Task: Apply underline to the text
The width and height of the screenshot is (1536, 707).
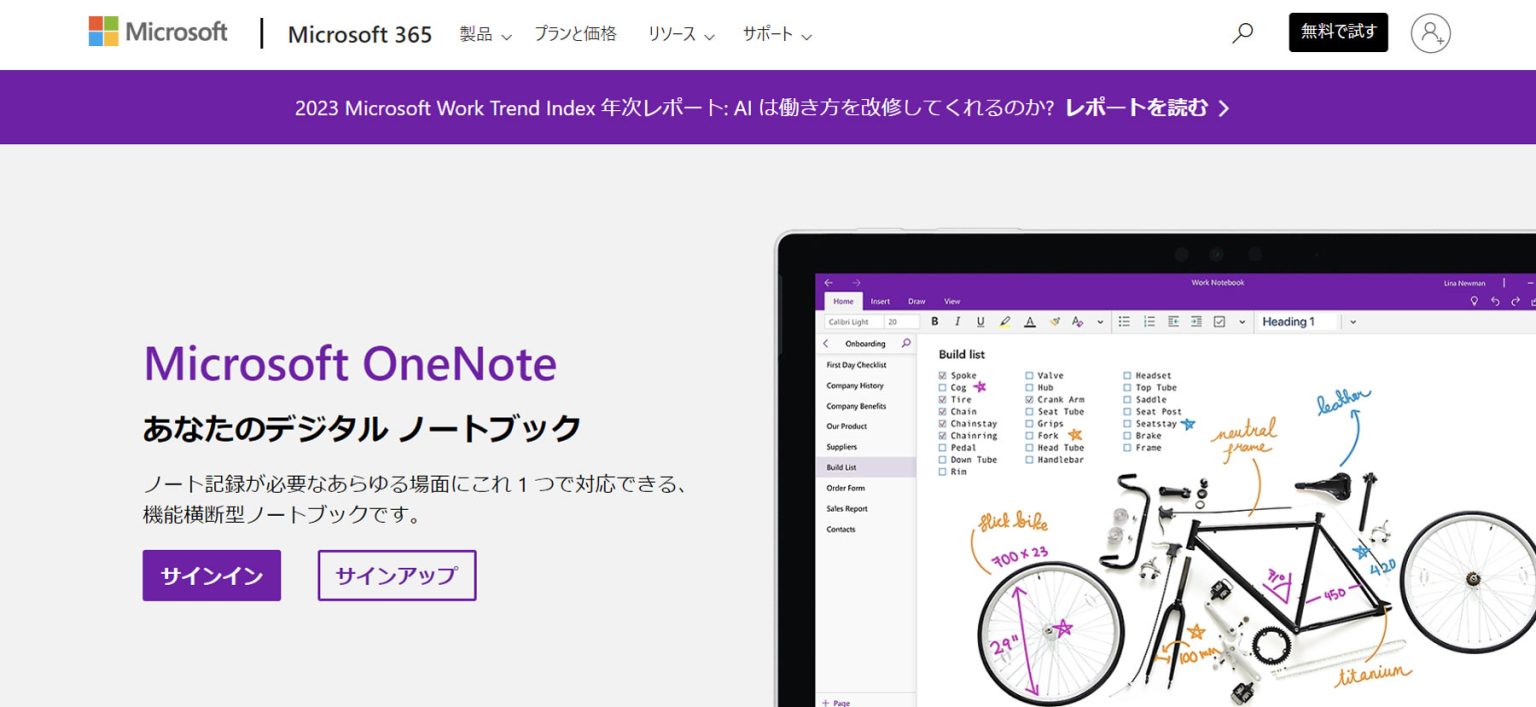Action: 980,321
